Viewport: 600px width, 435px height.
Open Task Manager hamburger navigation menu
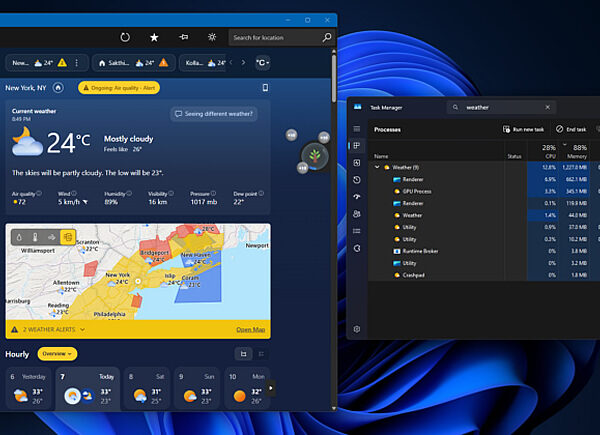(357, 129)
